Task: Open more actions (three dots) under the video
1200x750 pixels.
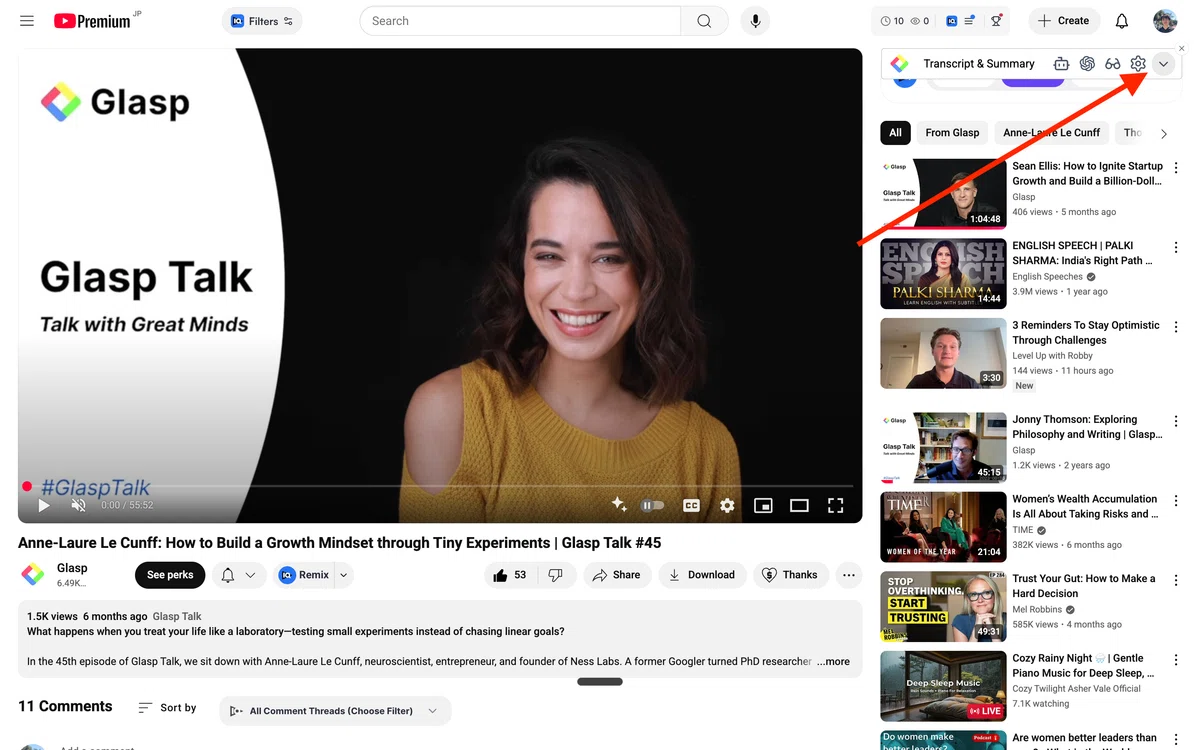Action: 849,575
